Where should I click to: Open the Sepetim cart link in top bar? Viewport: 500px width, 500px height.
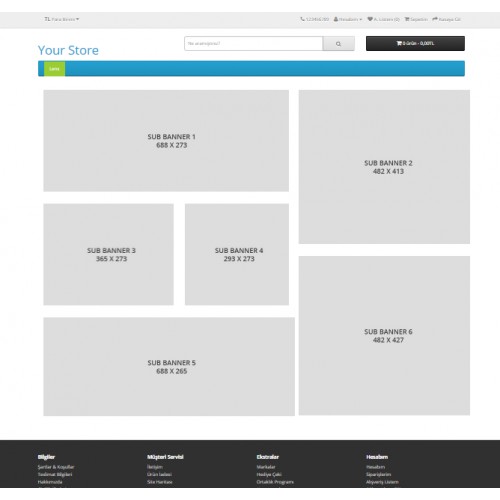pos(416,19)
